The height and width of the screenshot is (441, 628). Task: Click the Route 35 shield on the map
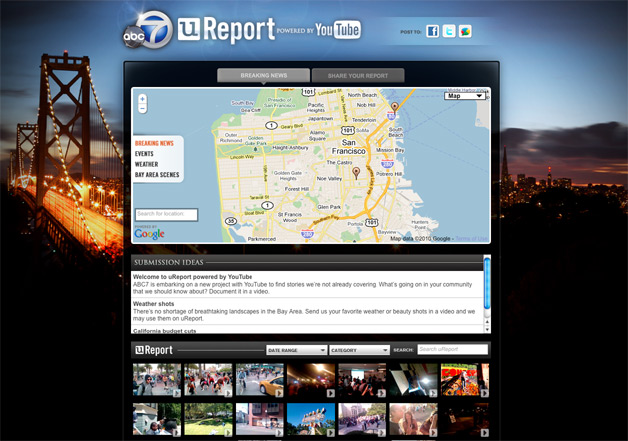pos(231,221)
